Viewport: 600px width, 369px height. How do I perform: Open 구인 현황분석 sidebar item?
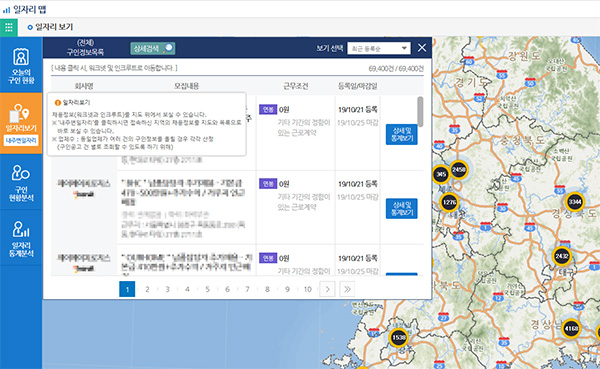21,183
